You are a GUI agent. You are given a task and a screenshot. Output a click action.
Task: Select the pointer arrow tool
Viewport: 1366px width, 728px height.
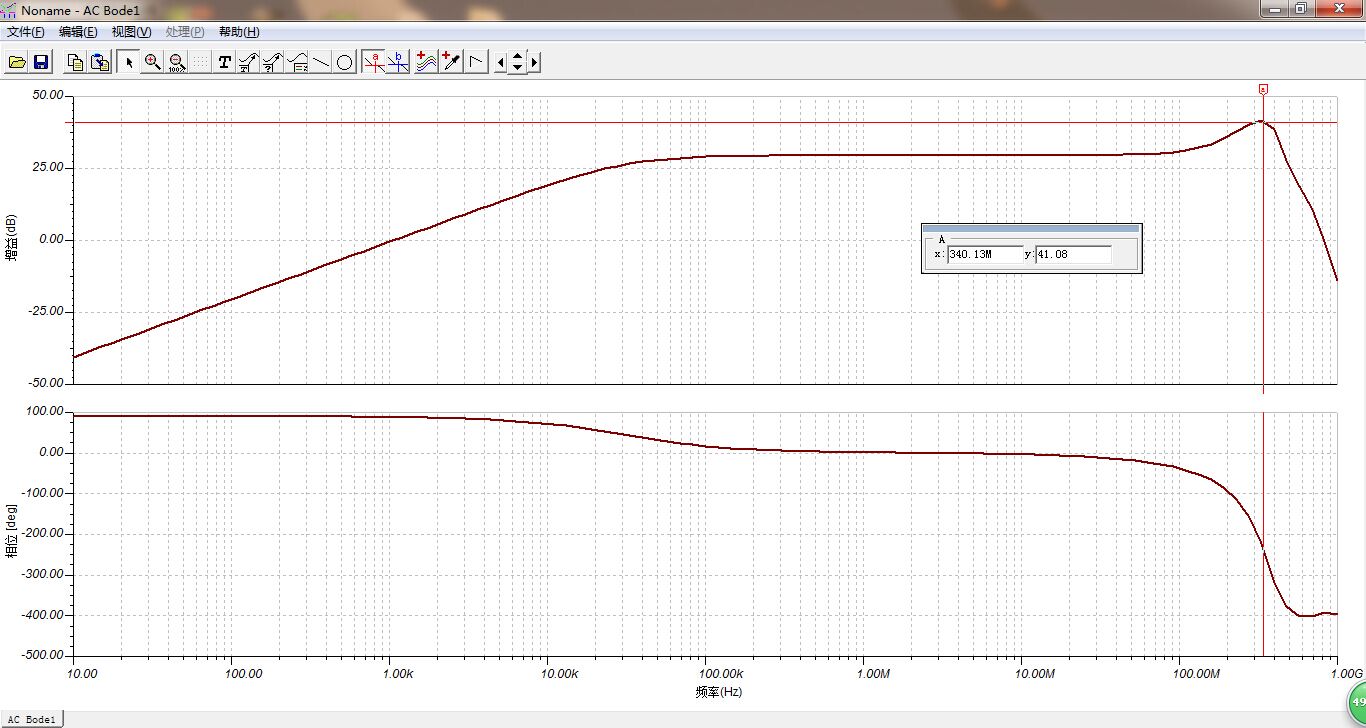(x=128, y=62)
